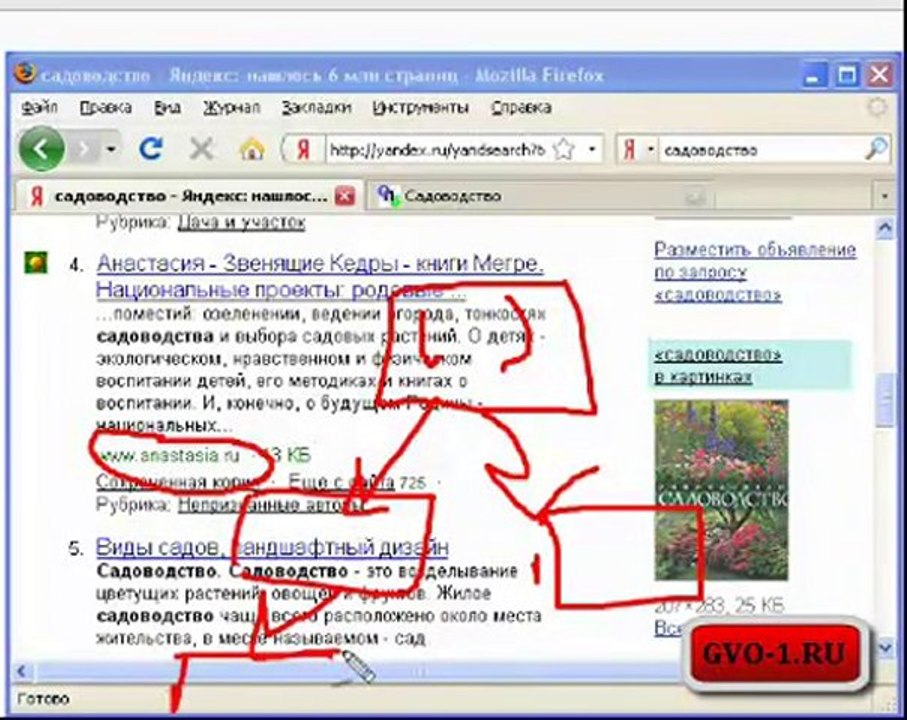907x720 pixels.
Task: Open the history dropdown next to Forward
Action: click(x=111, y=150)
